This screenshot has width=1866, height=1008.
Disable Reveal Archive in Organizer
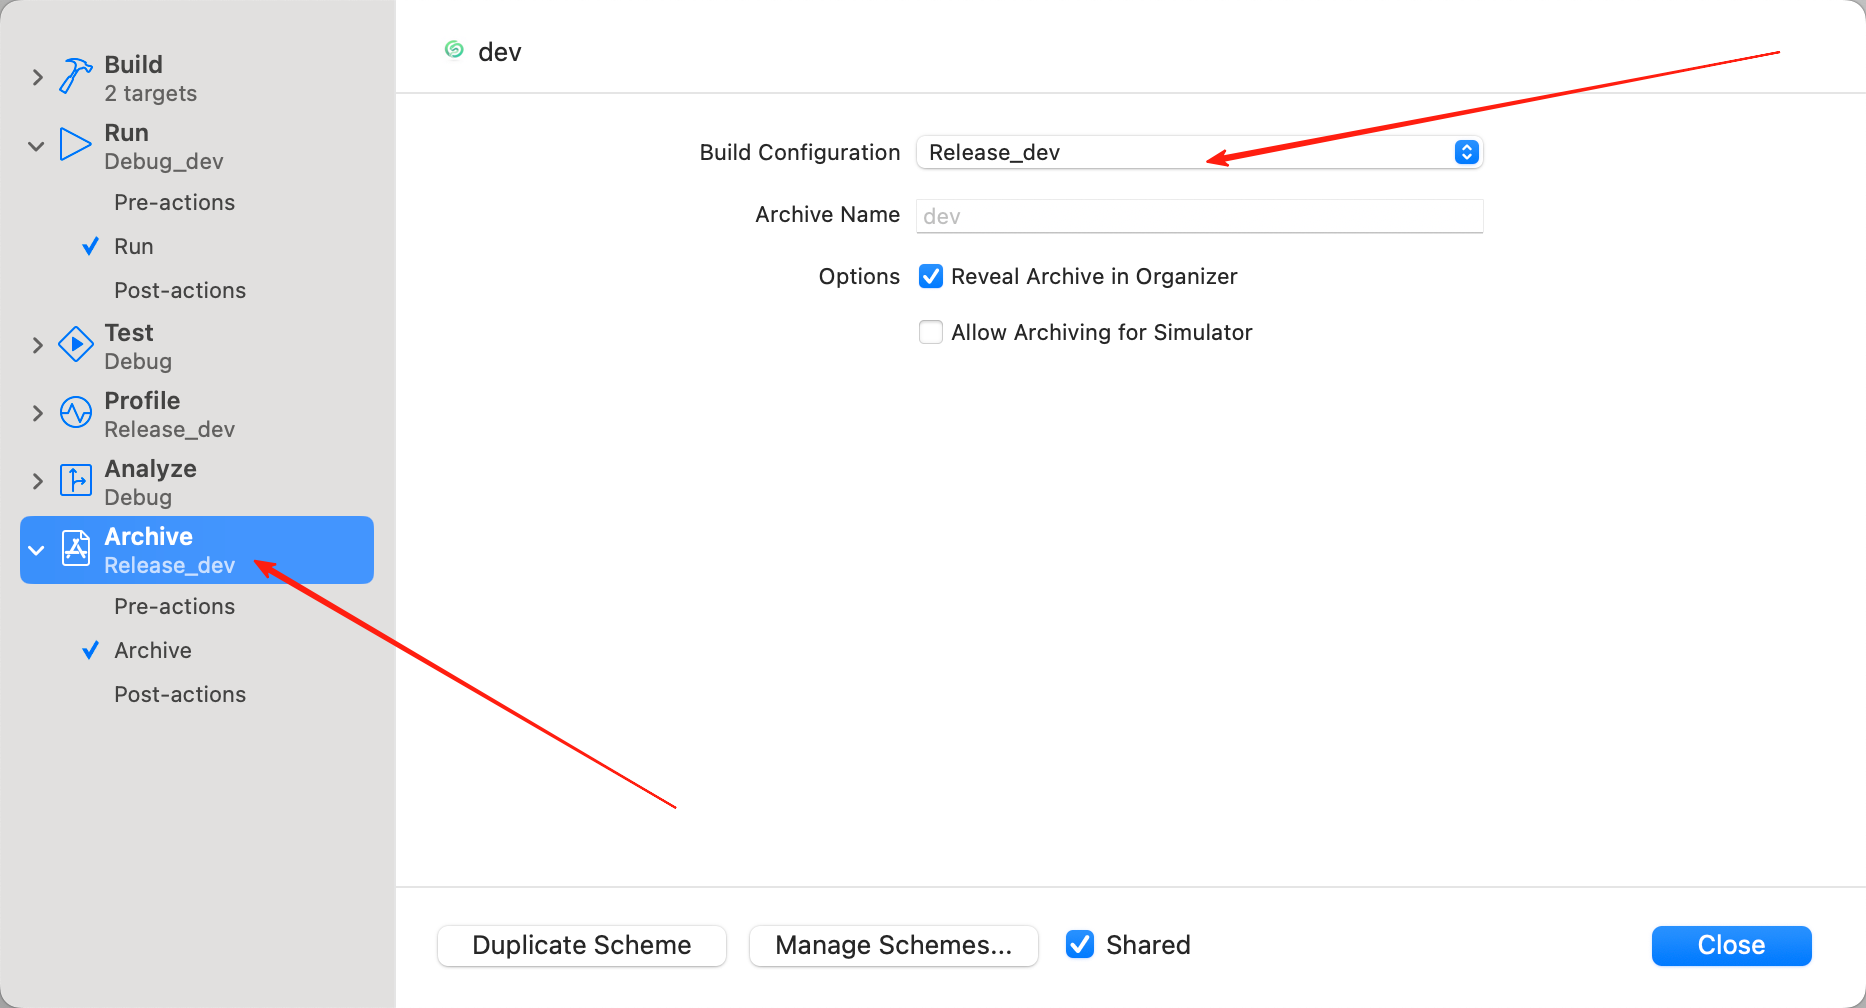click(931, 277)
